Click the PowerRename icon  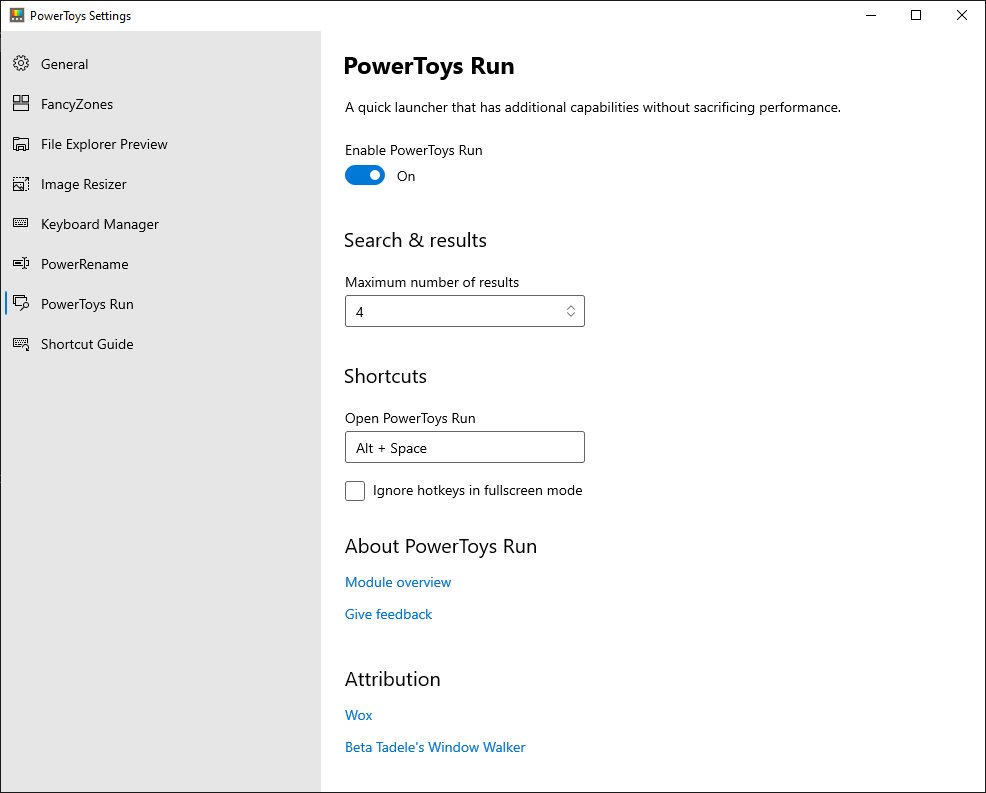[x=21, y=263]
